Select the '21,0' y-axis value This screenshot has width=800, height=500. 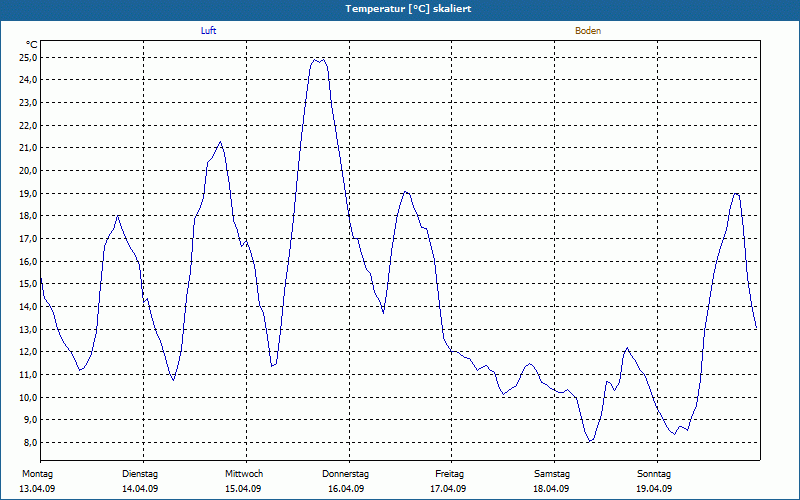(x=28, y=148)
